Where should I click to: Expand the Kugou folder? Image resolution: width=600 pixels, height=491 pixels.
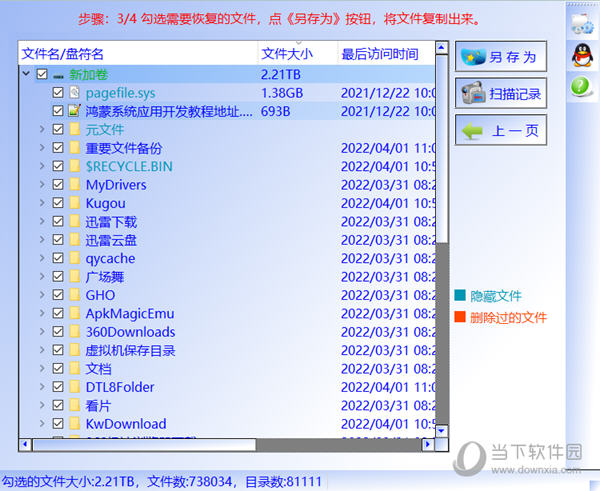[42, 203]
